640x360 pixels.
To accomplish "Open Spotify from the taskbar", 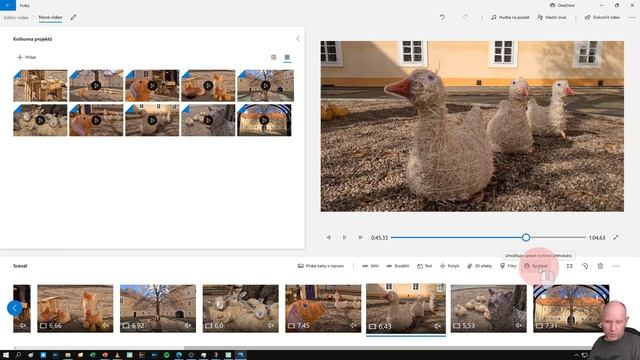I will pyautogui.click(x=167, y=355).
